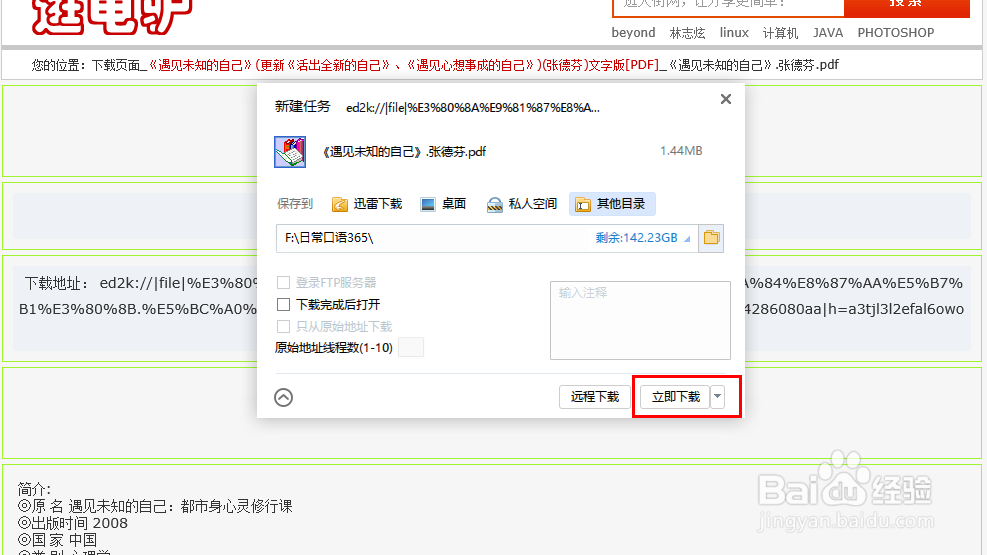Viewport: 987px width, 555px height.
Task: Click the 其他目录 folder icon
Action: pyautogui.click(x=583, y=205)
